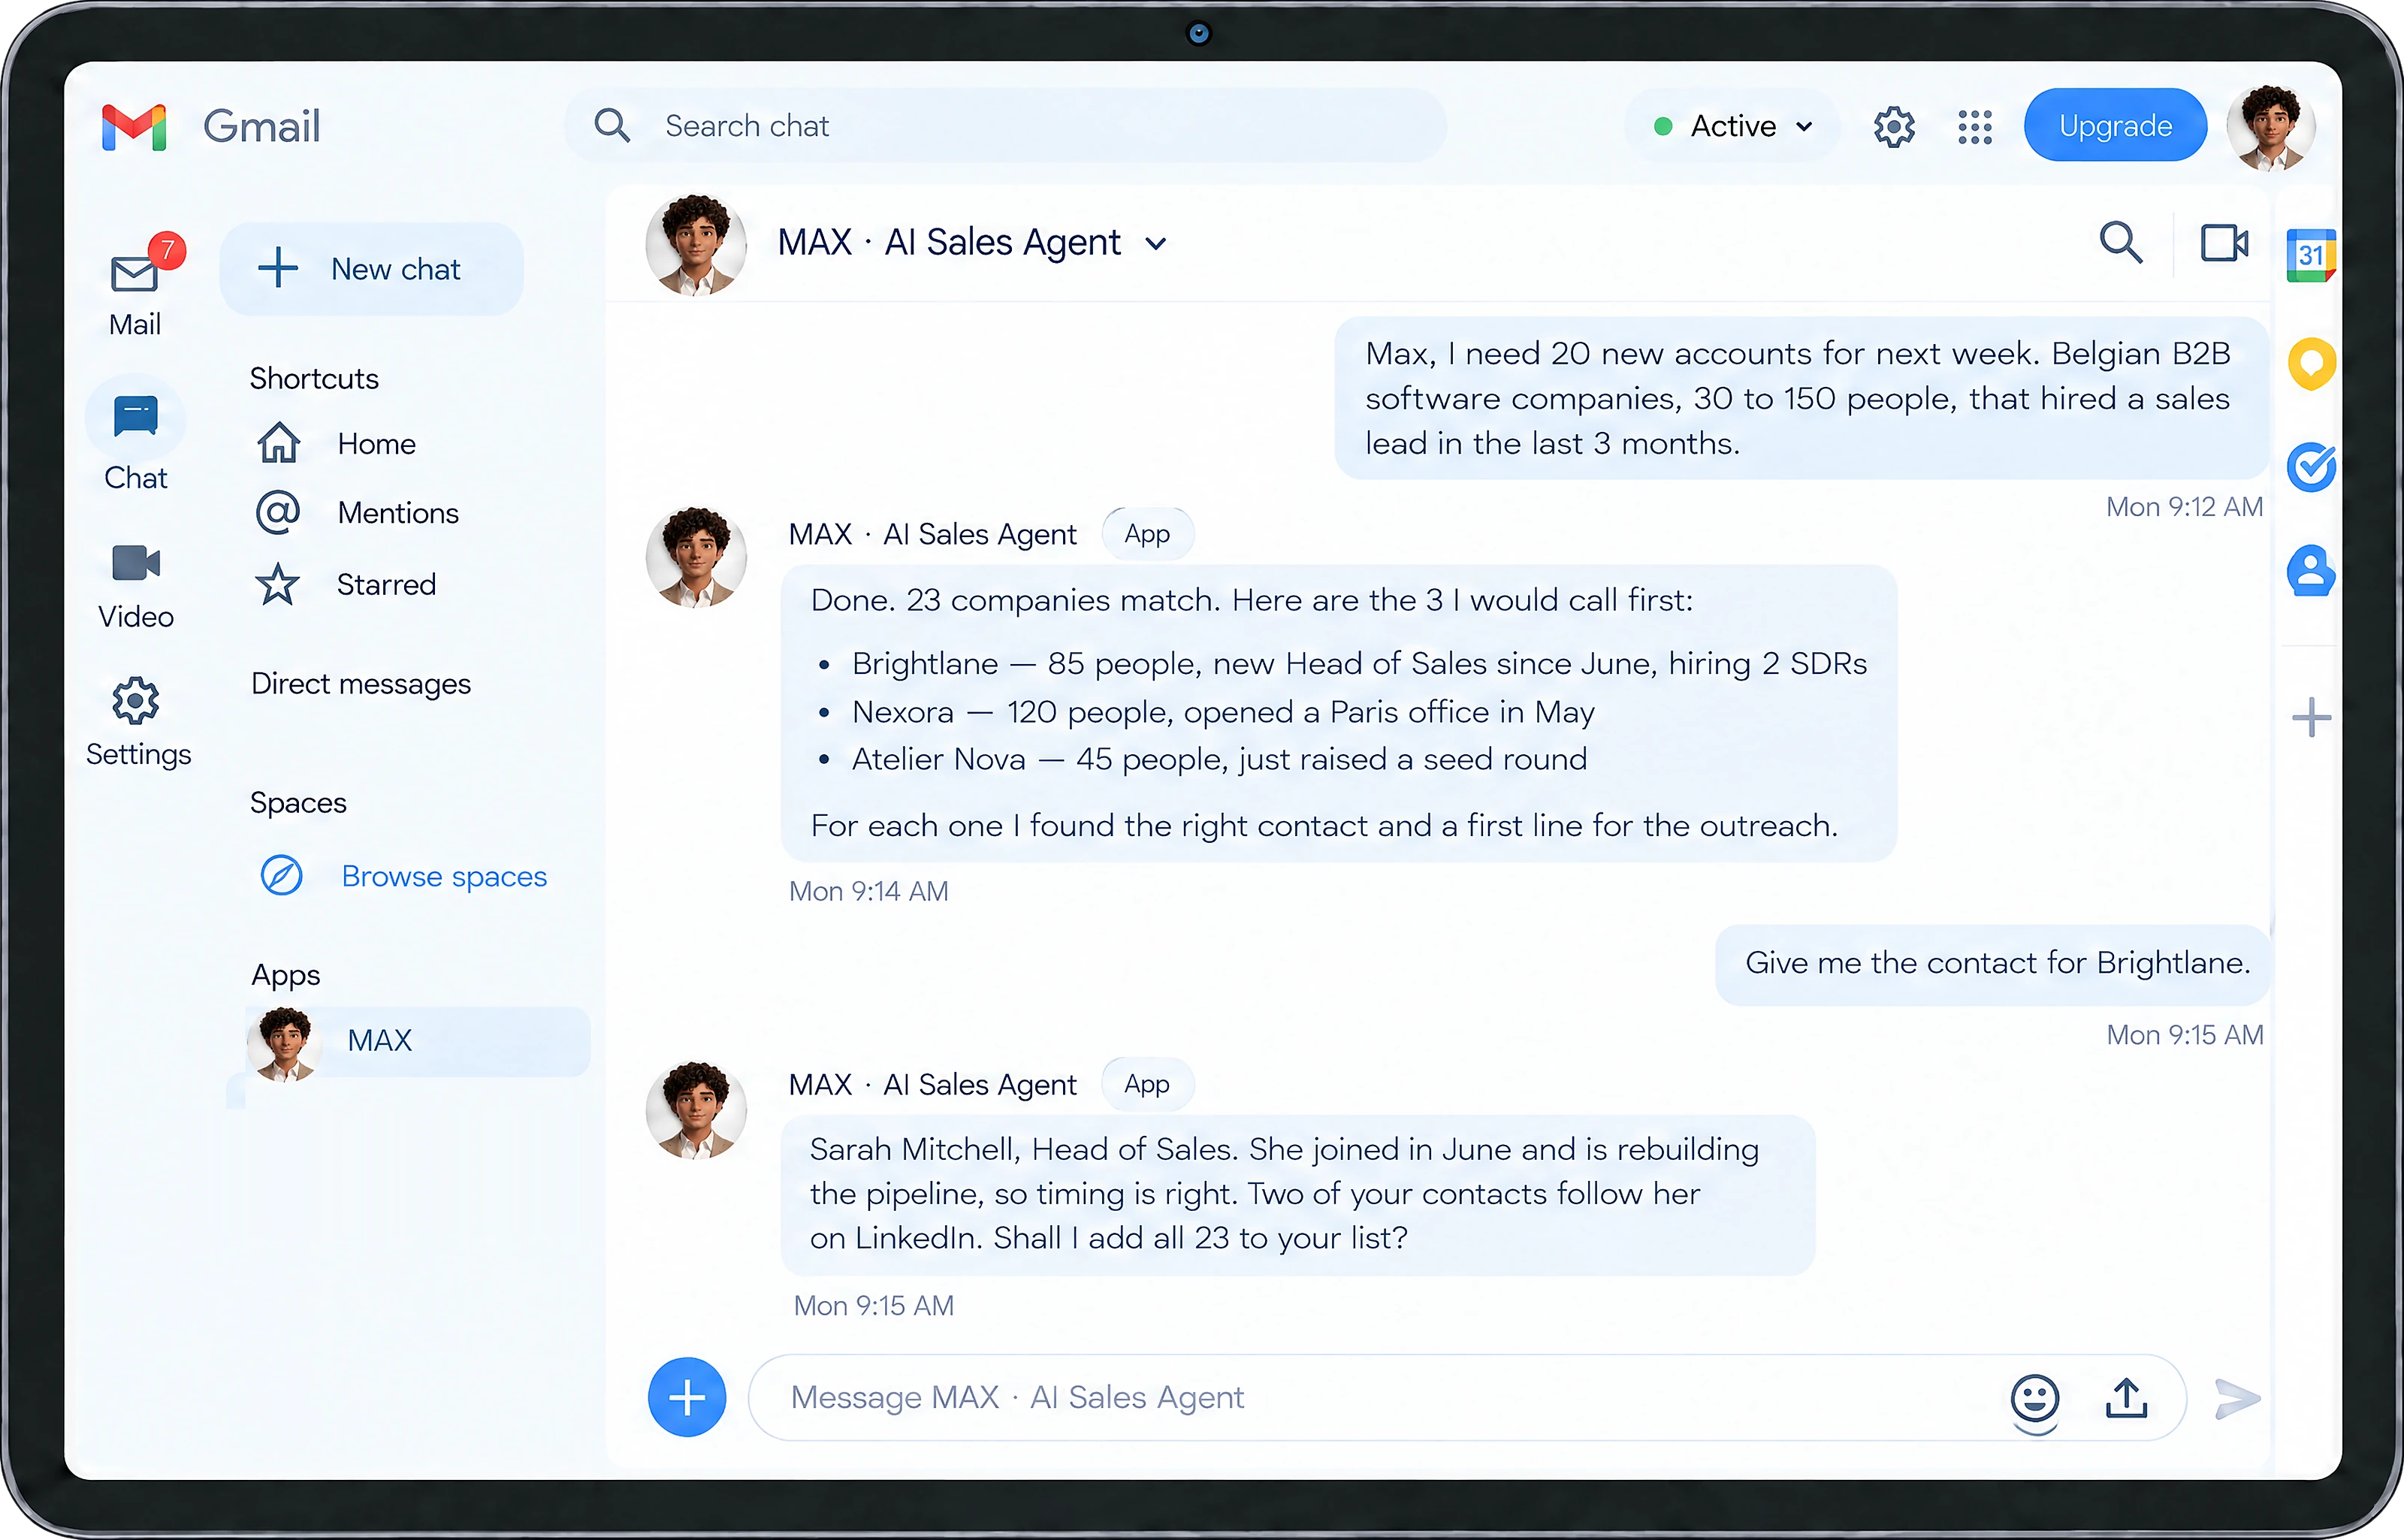This screenshot has width=2404, height=1540.
Task: Expand the MAX · AI Sales Agent header dropdown
Action: (1156, 244)
